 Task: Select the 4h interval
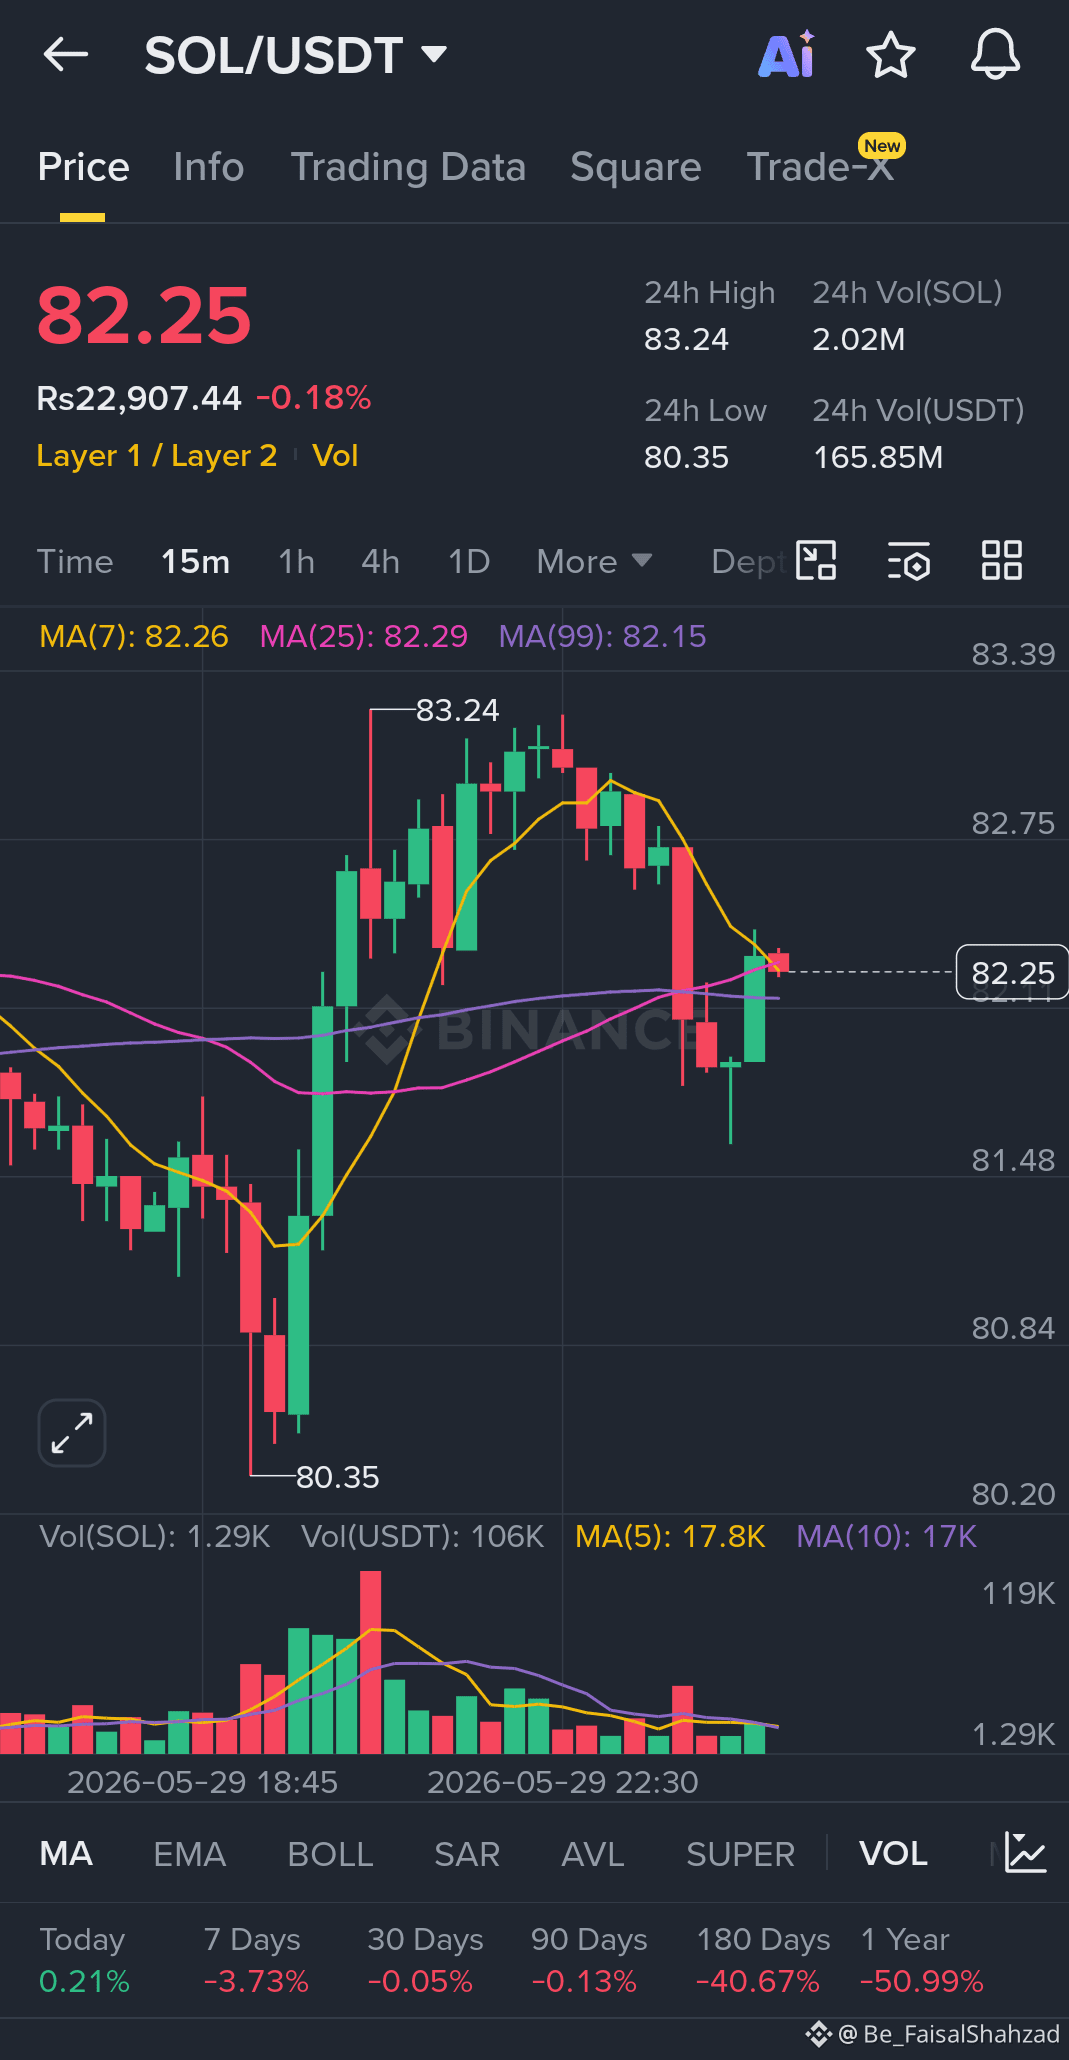pos(380,561)
